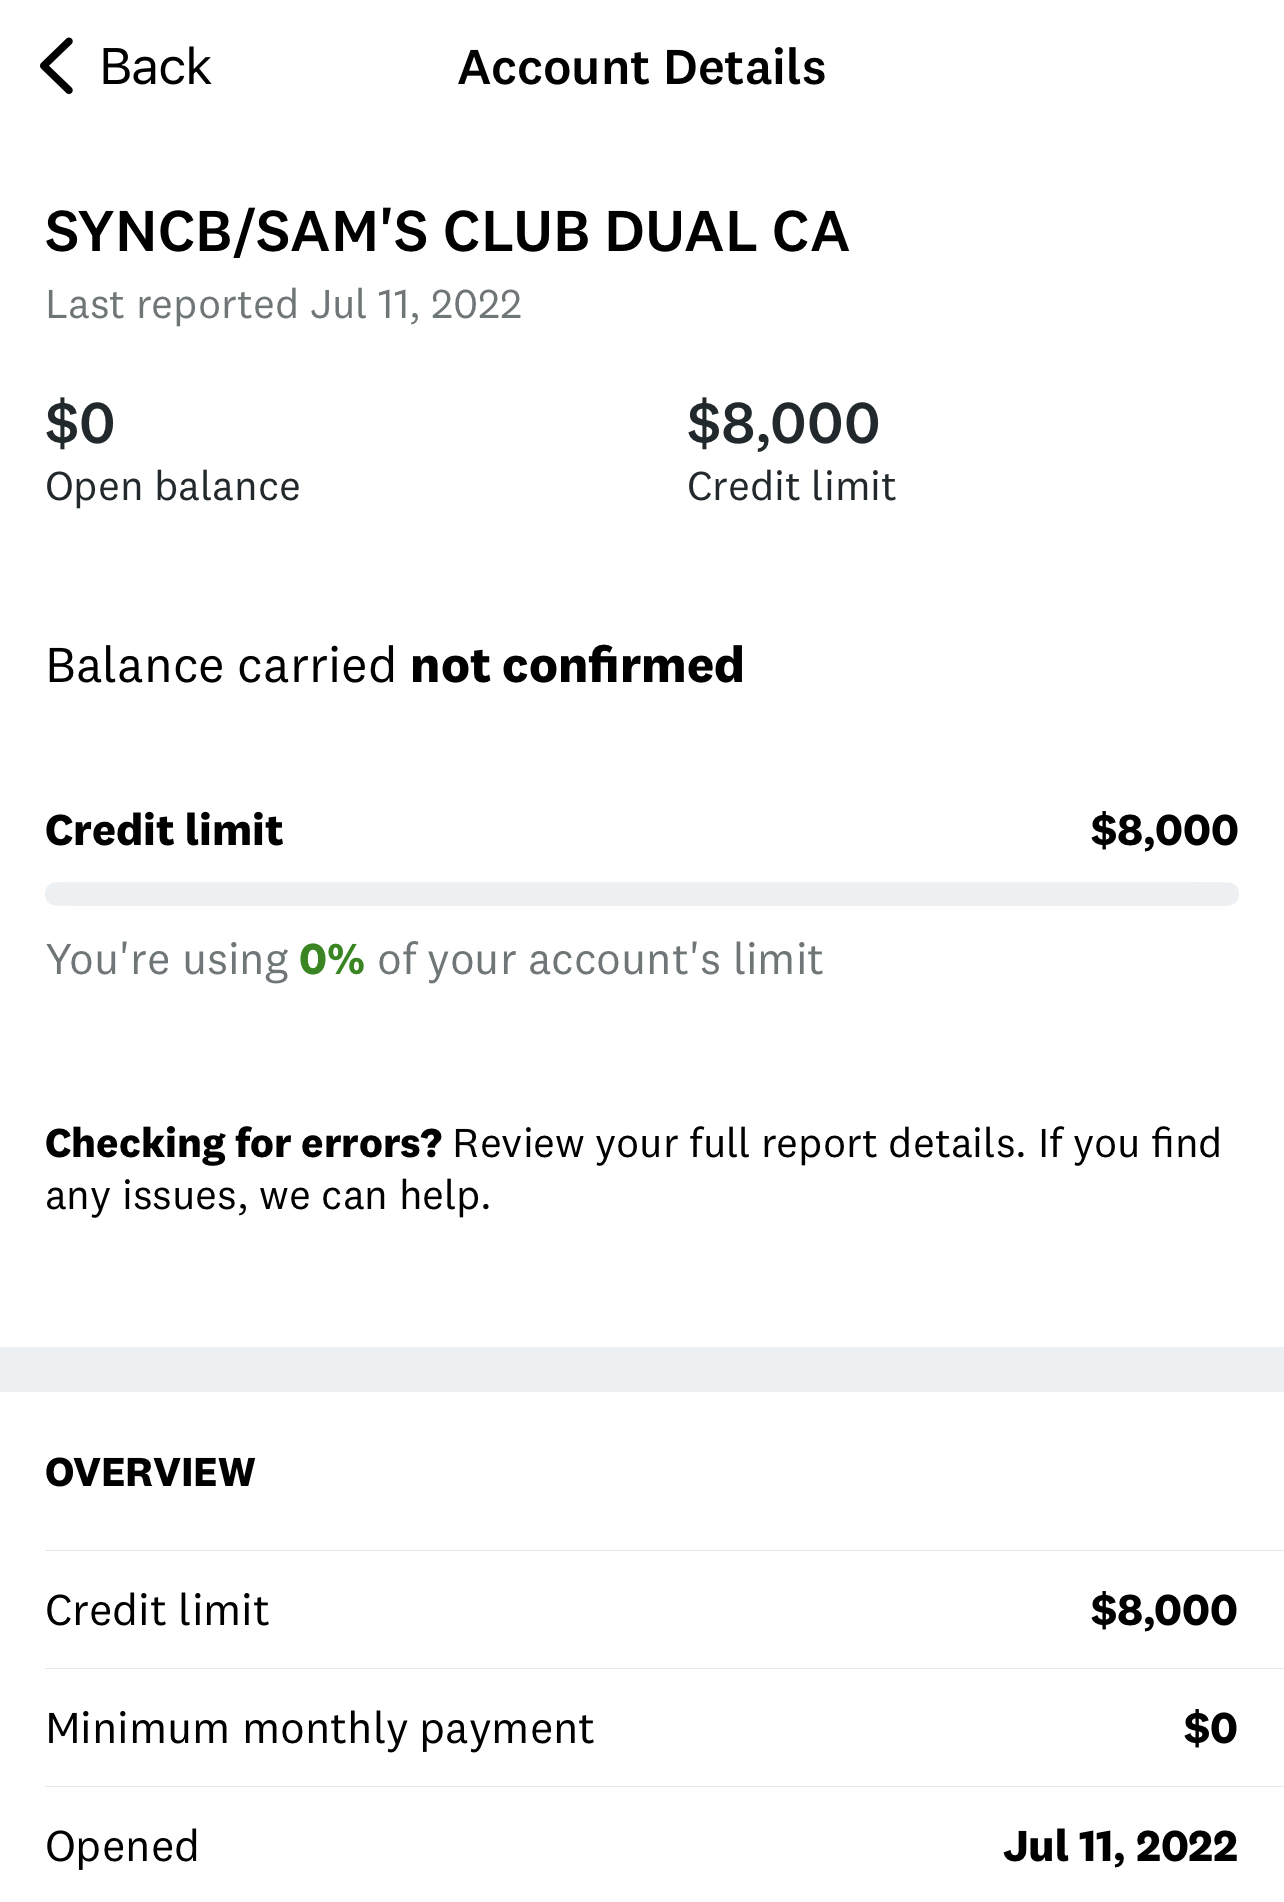Click the $0 open balance amount

[80, 423]
